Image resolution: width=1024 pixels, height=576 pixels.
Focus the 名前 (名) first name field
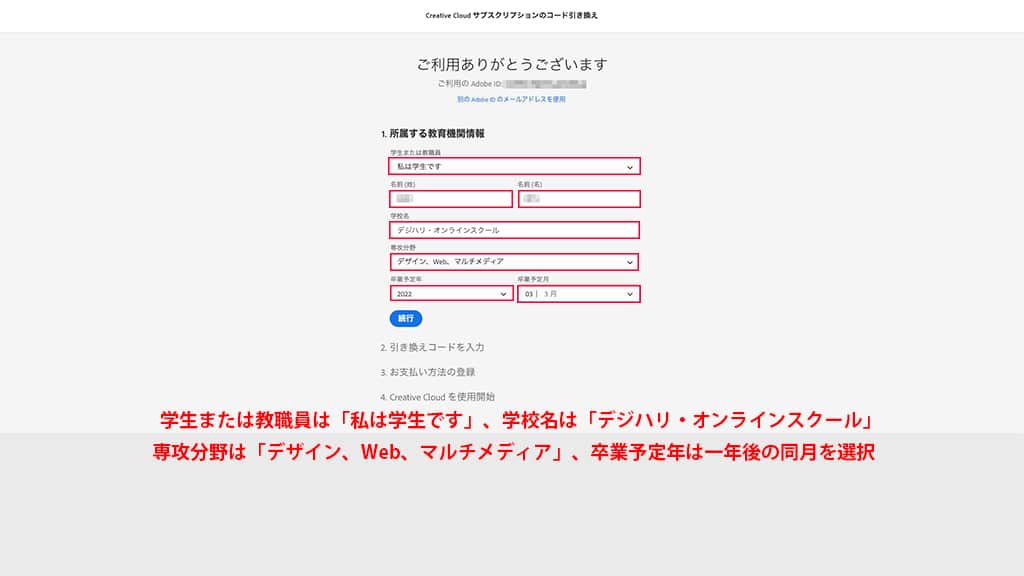click(579, 199)
